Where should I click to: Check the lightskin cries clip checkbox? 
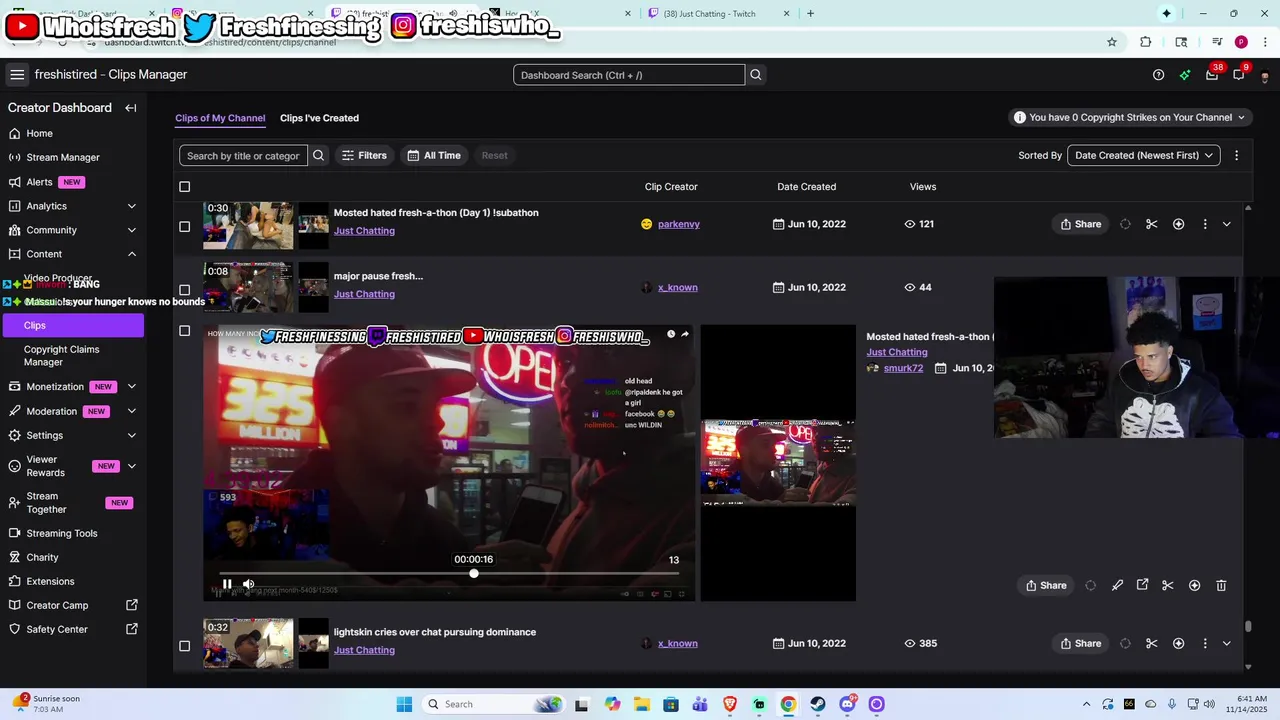pyautogui.click(x=184, y=646)
